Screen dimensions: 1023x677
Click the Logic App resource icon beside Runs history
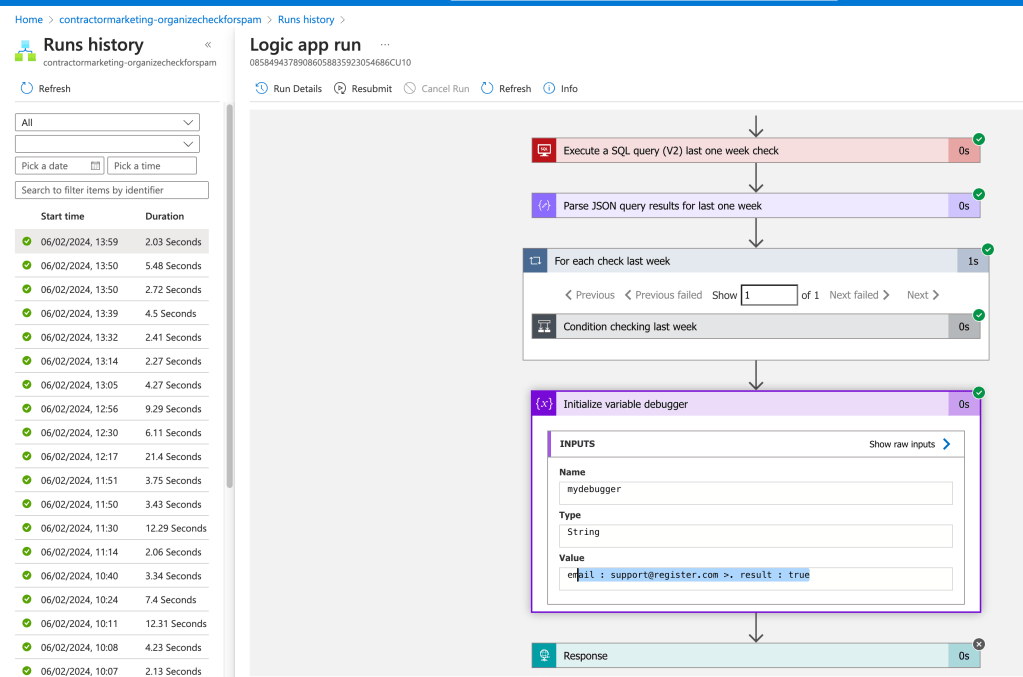[25, 51]
